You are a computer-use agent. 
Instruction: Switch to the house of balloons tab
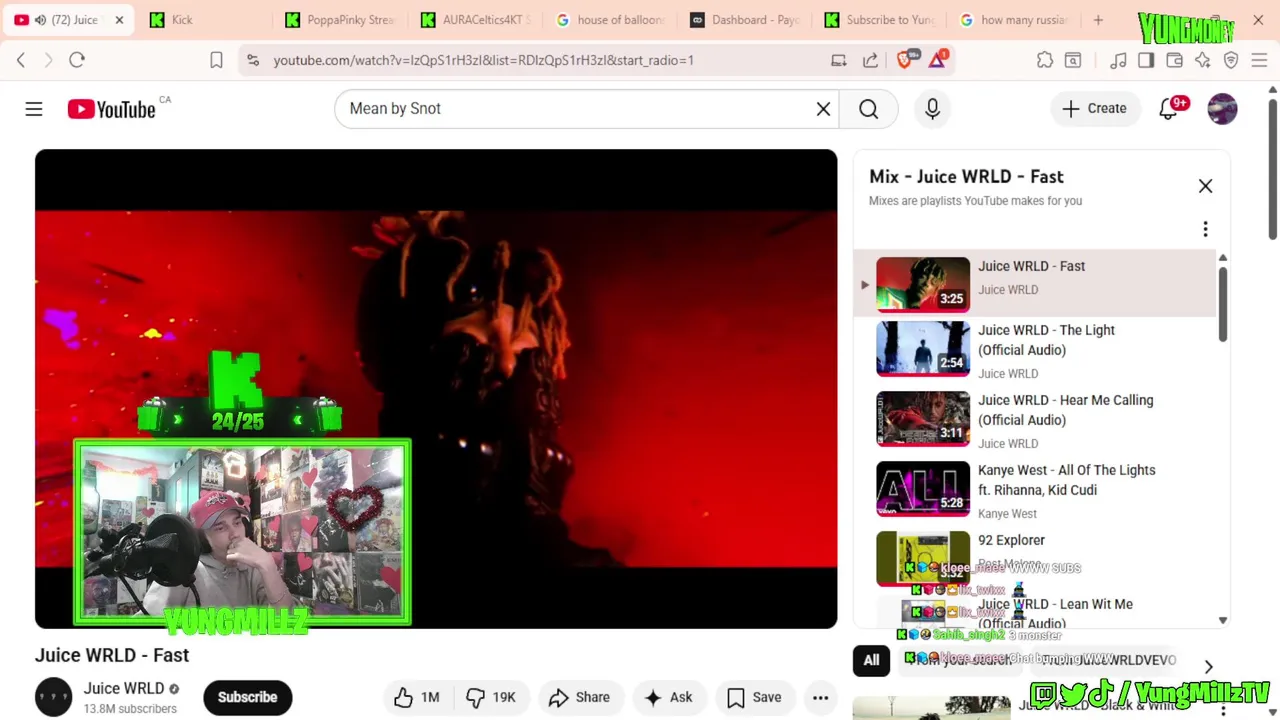coord(610,20)
